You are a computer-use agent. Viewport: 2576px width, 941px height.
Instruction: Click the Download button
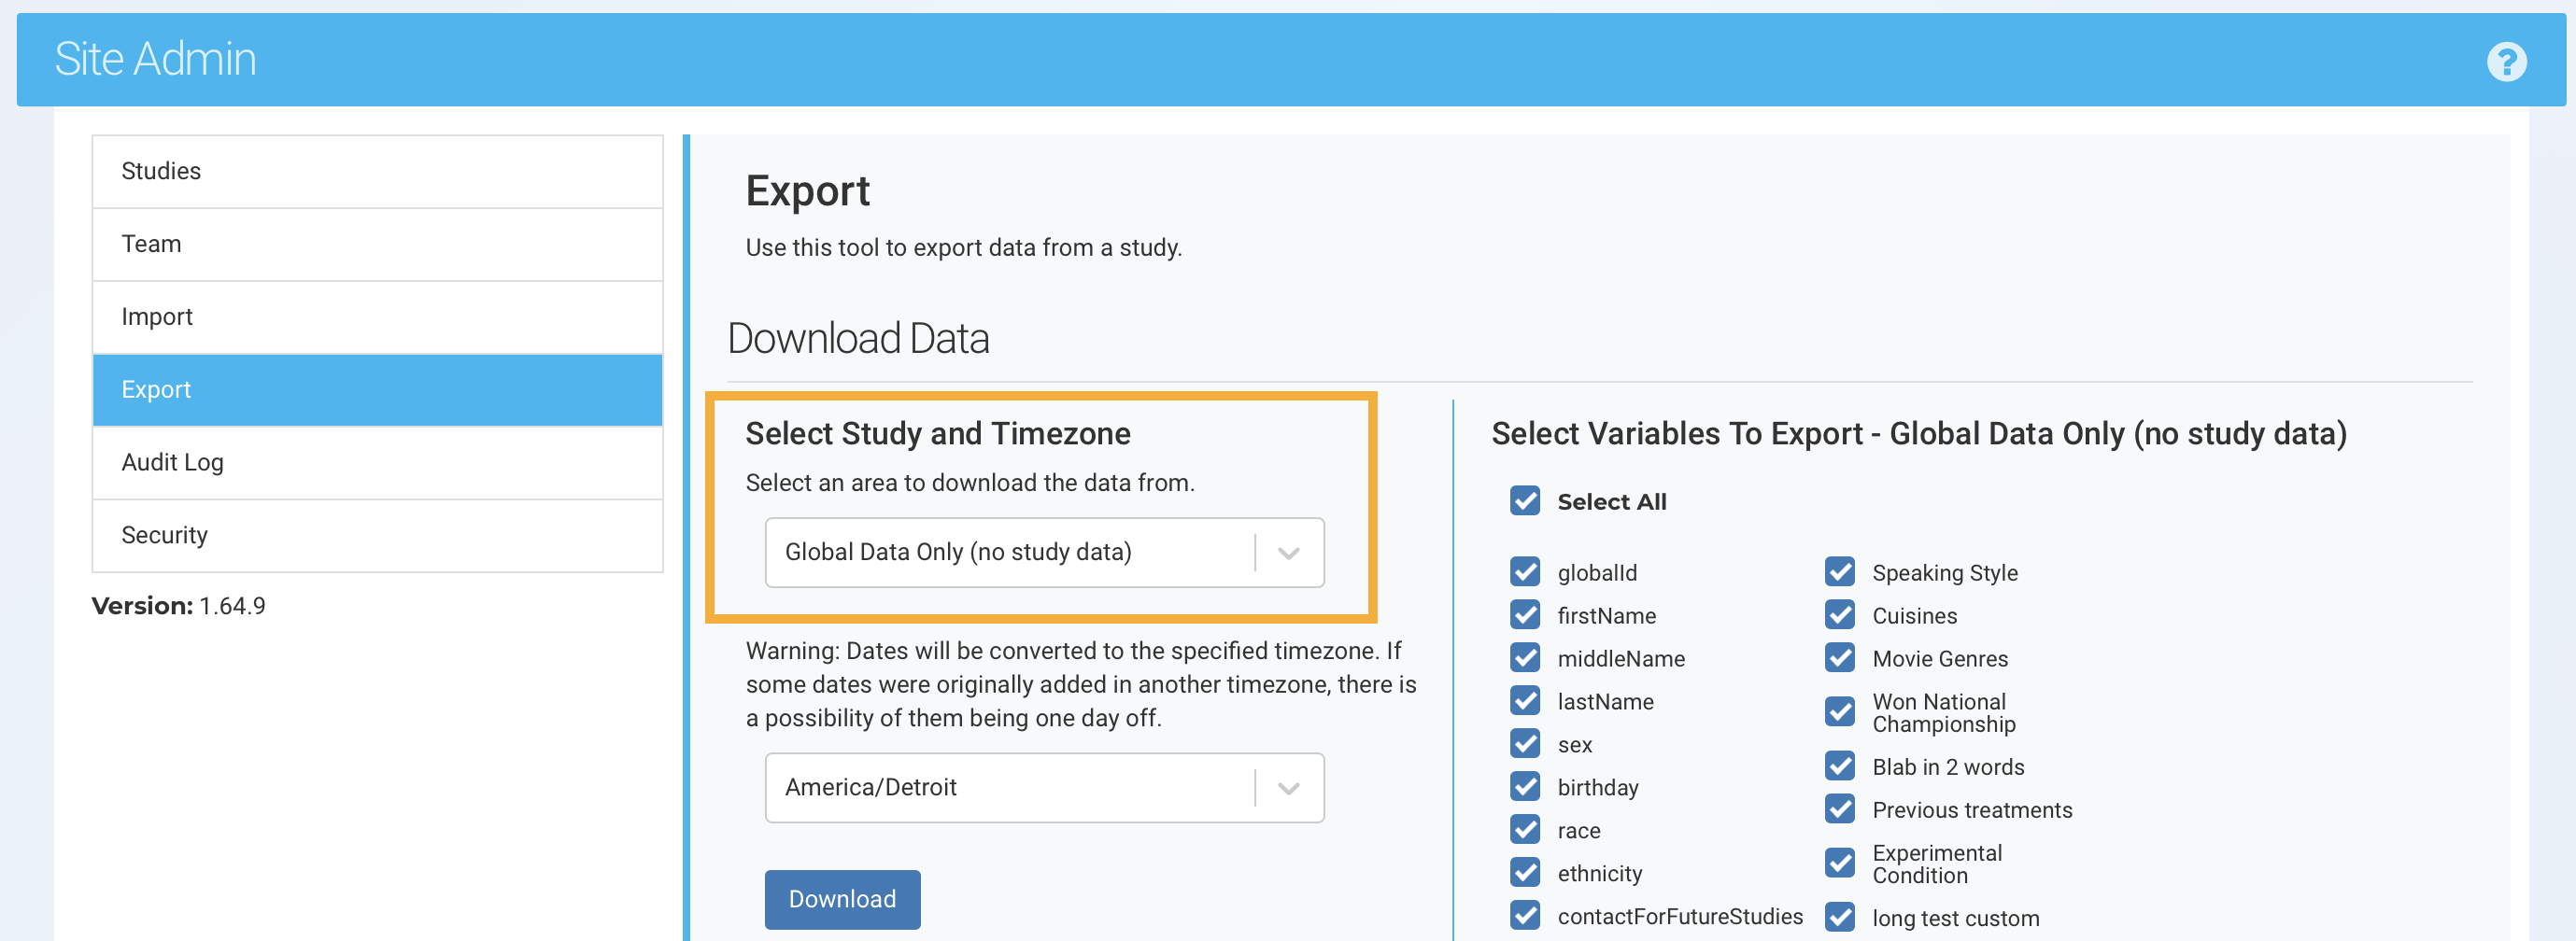[x=842, y=899]
